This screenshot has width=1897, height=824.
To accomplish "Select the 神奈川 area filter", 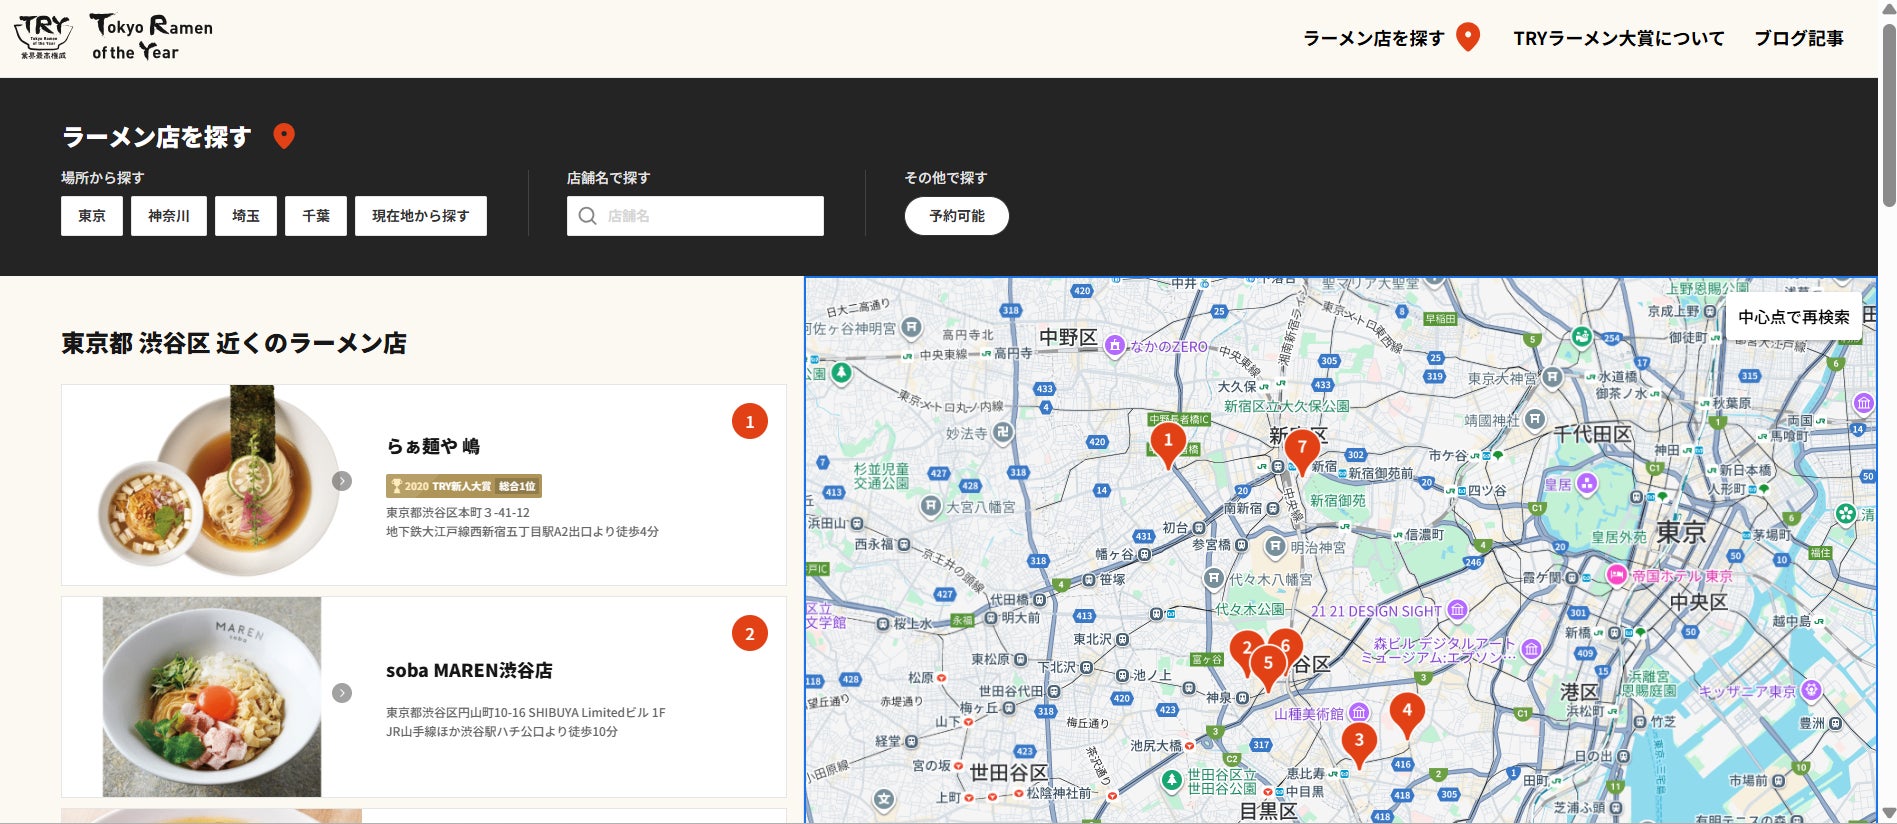I will click(168, 216).
